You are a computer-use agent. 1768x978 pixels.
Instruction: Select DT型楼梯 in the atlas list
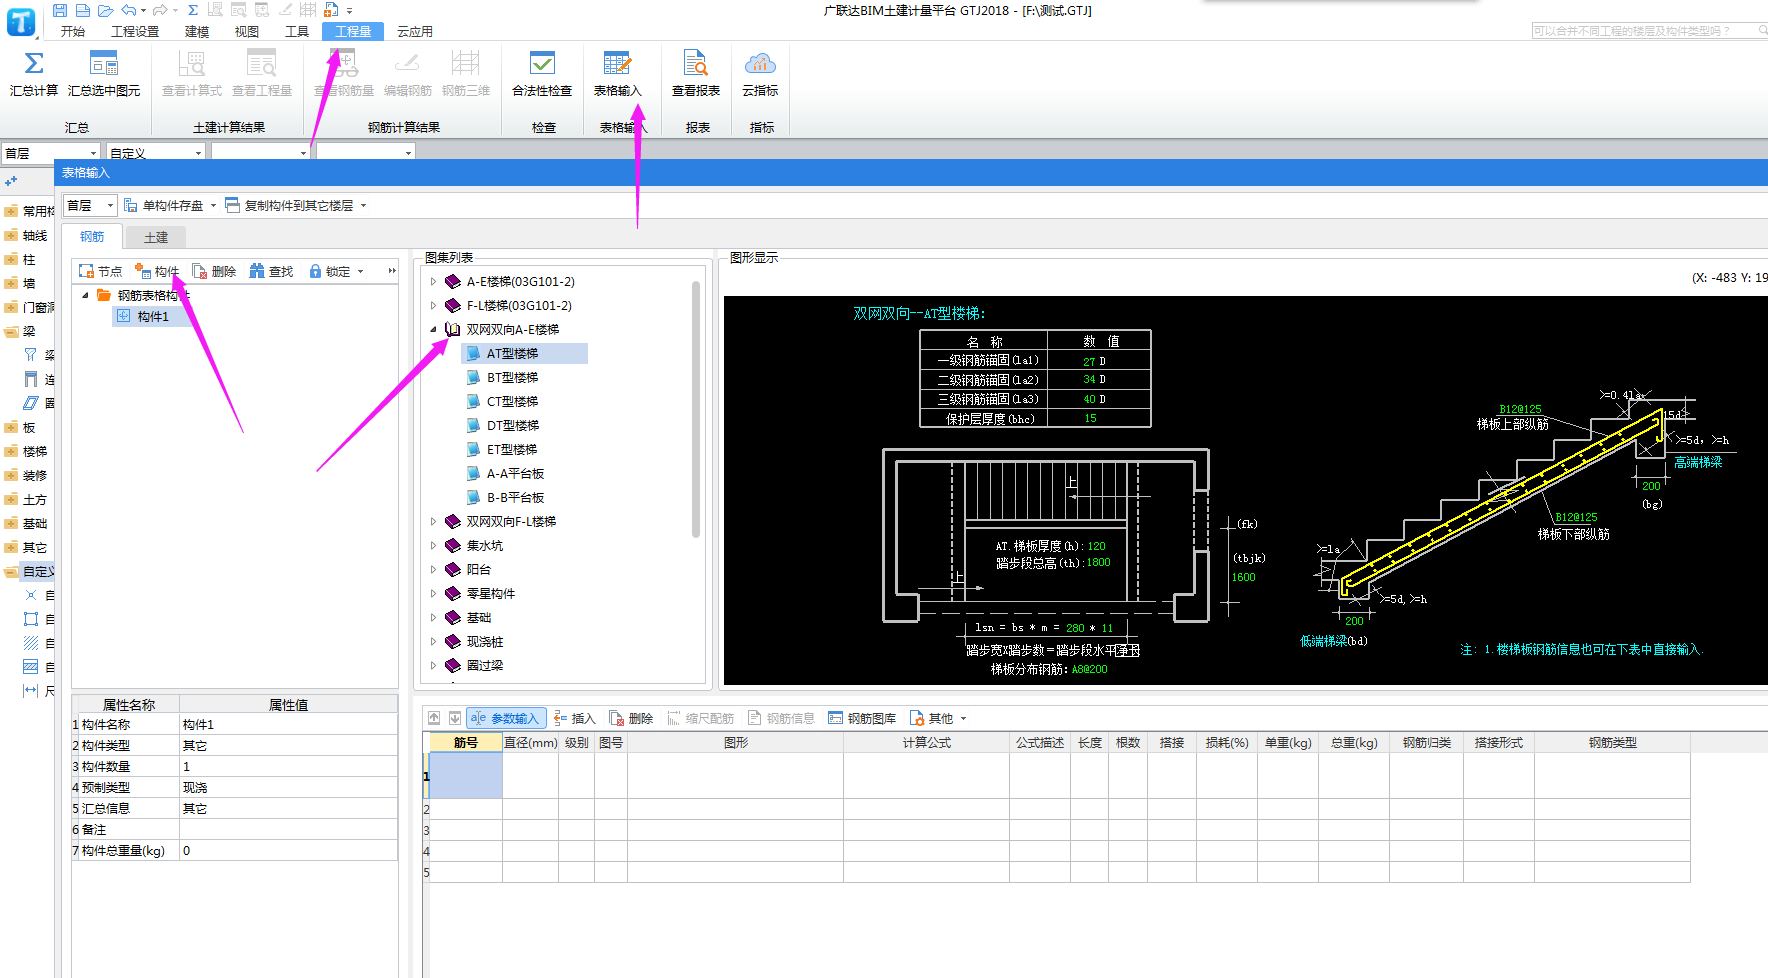click(x=512, y=426)
